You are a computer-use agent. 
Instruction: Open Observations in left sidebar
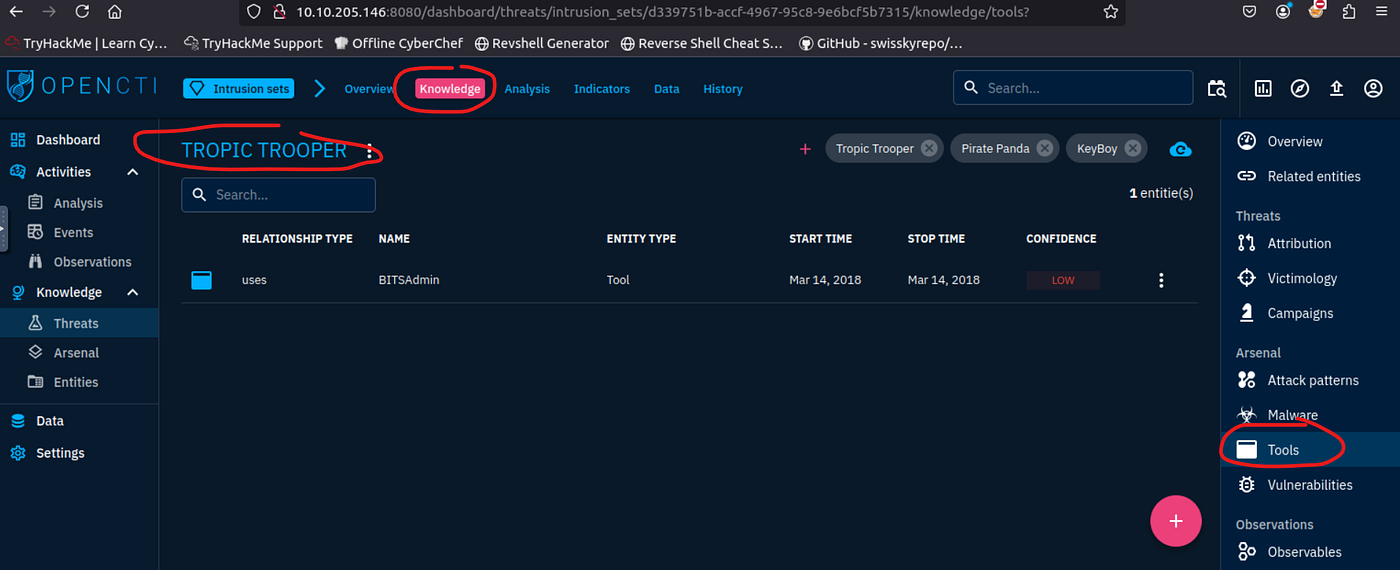coord(79,262)
